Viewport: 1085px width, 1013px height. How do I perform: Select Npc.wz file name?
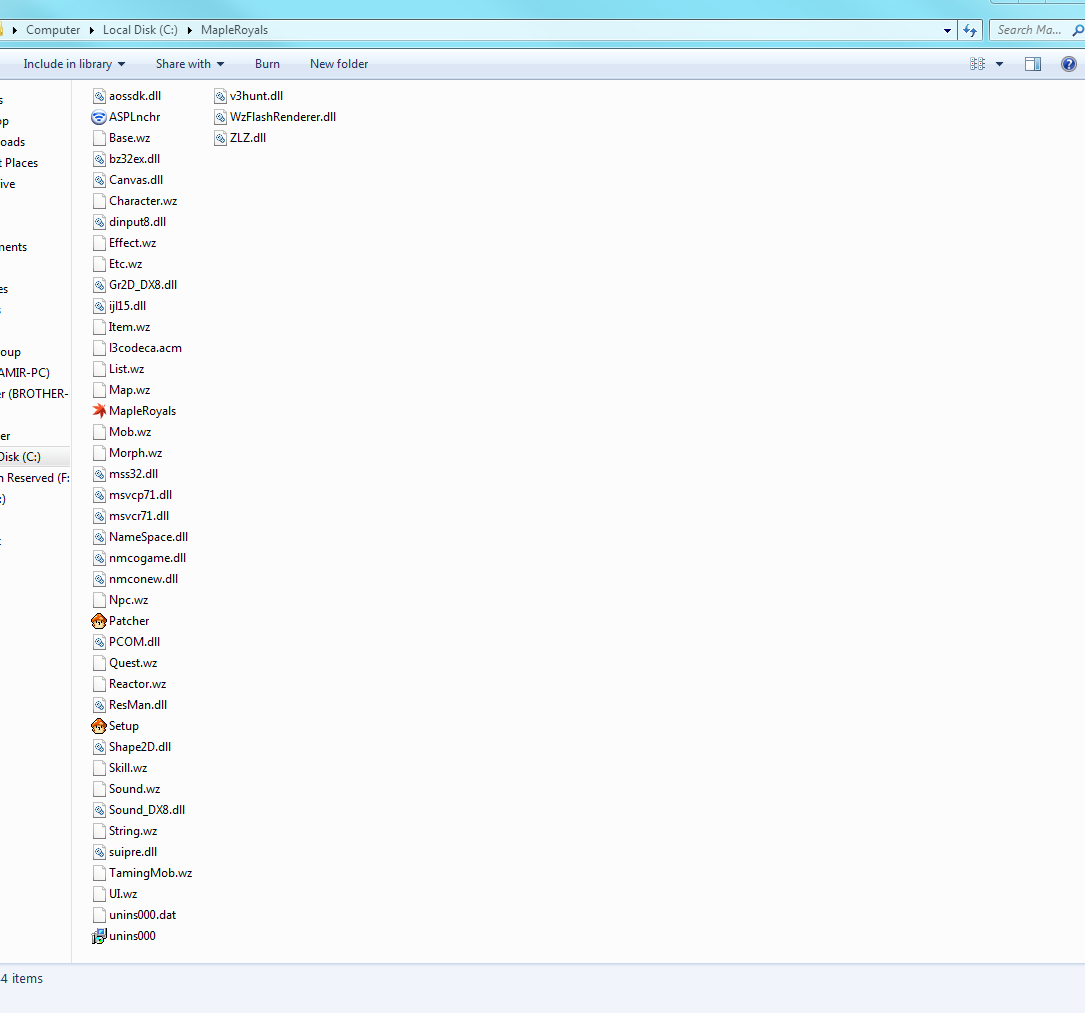129,601
